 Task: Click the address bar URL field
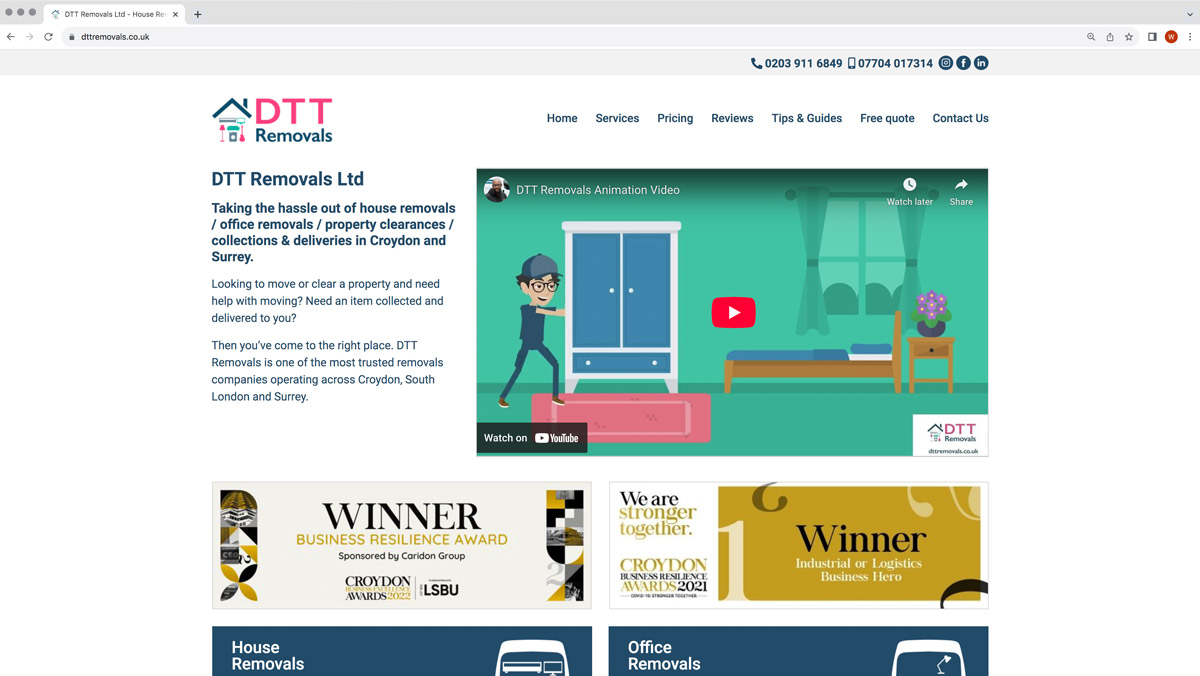[500, 37]
